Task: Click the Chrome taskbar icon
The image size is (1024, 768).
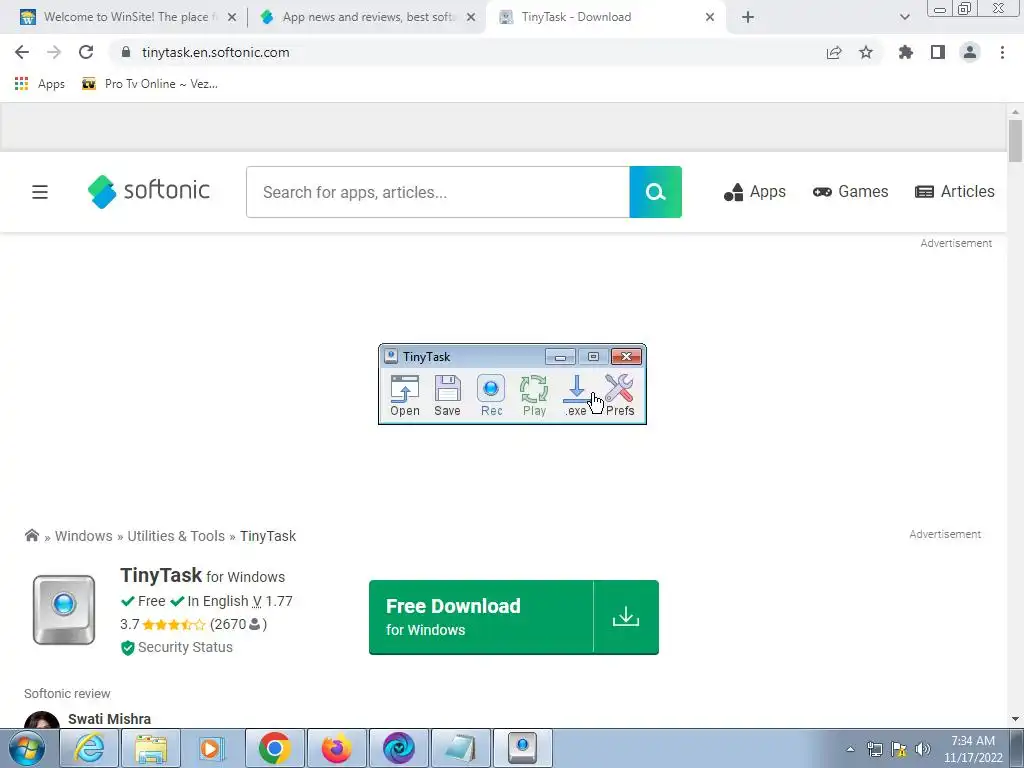Action: coord(275,748)
